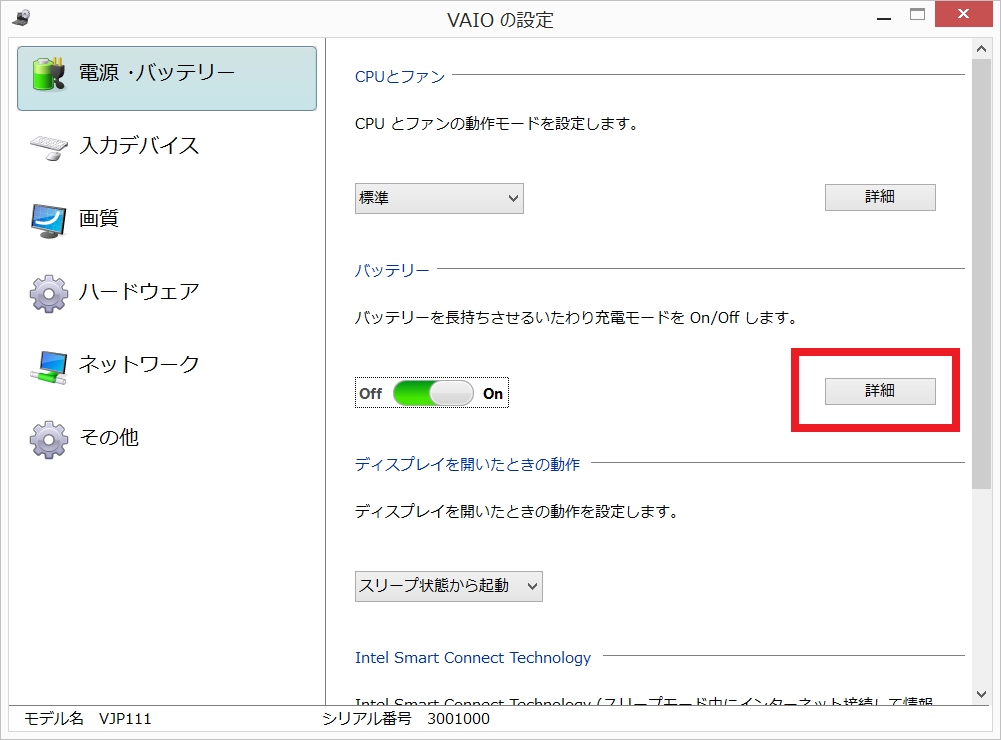Click the serial number 3001000
The image size is (1001, 740).
tap(458, 719)
